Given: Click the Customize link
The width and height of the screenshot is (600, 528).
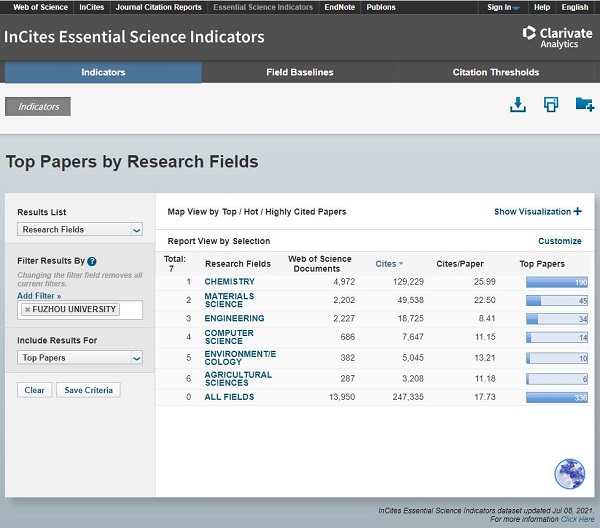Looking at the screenshot, I should point(559,241).
